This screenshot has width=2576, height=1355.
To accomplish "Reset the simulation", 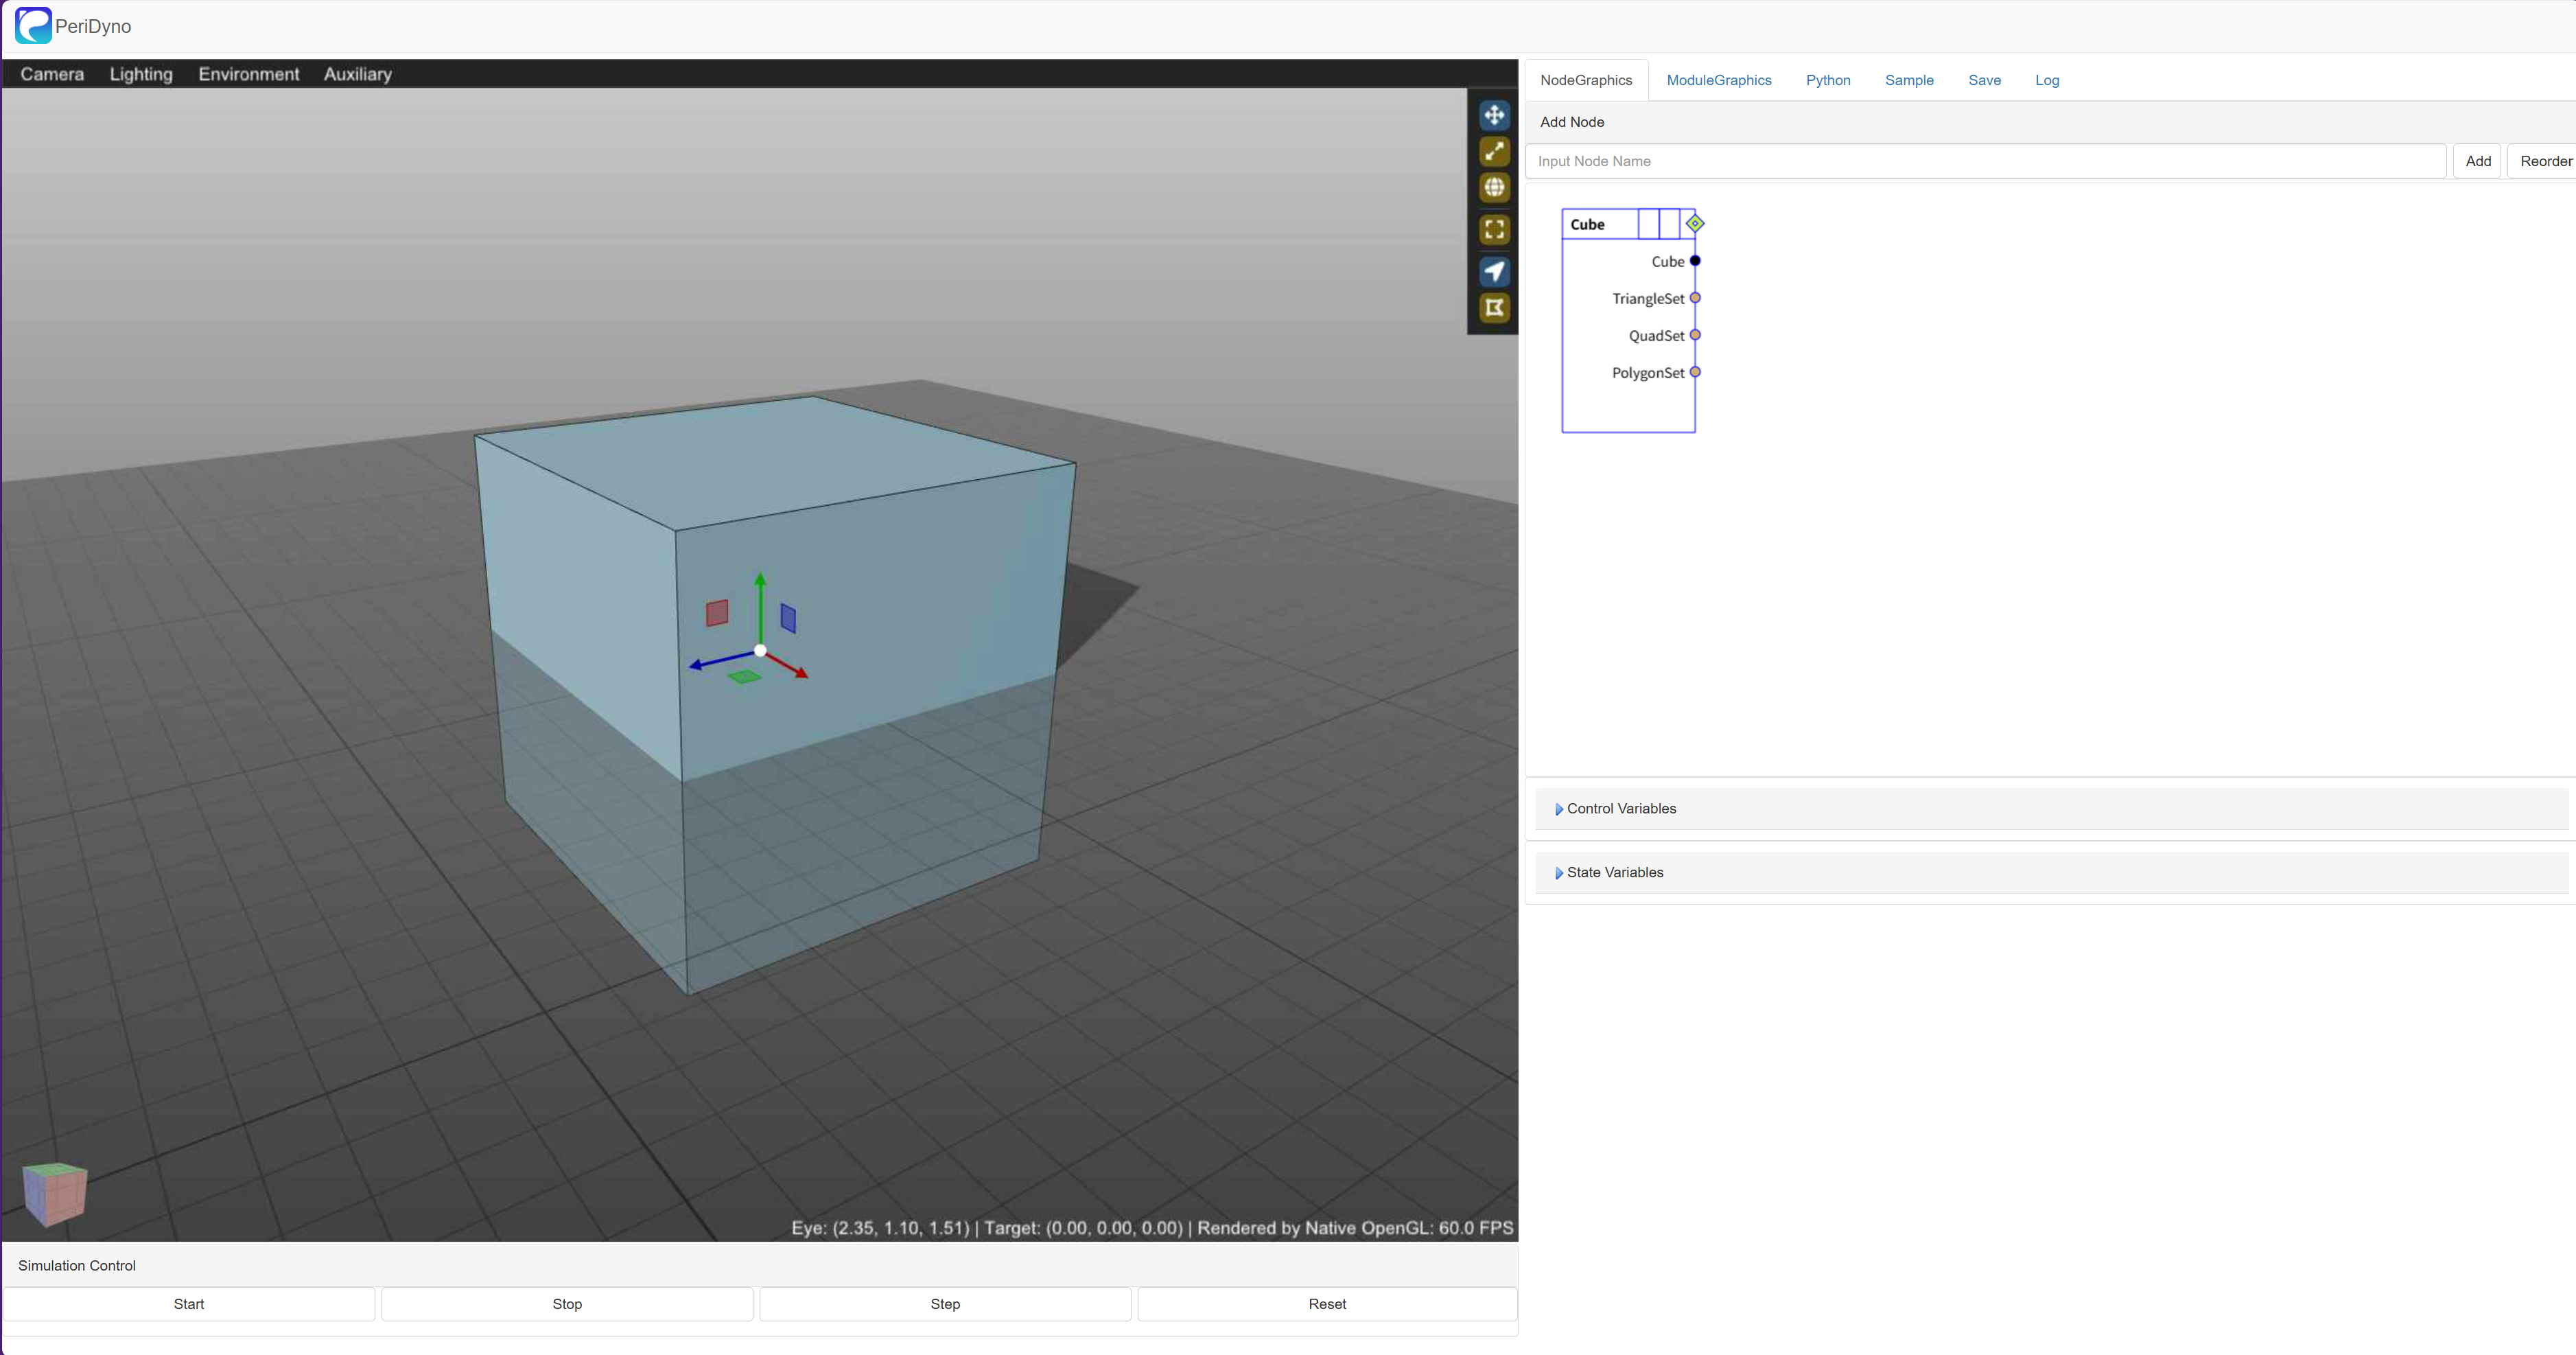I will pyautogui.click(x=1327, y=1304).
